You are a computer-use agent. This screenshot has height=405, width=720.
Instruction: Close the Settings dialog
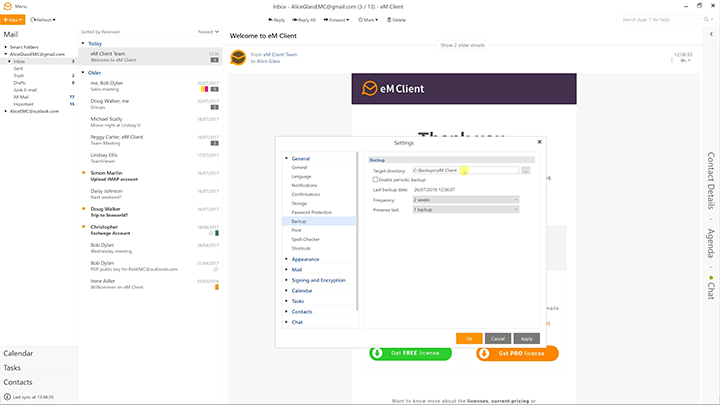[540, 142]
